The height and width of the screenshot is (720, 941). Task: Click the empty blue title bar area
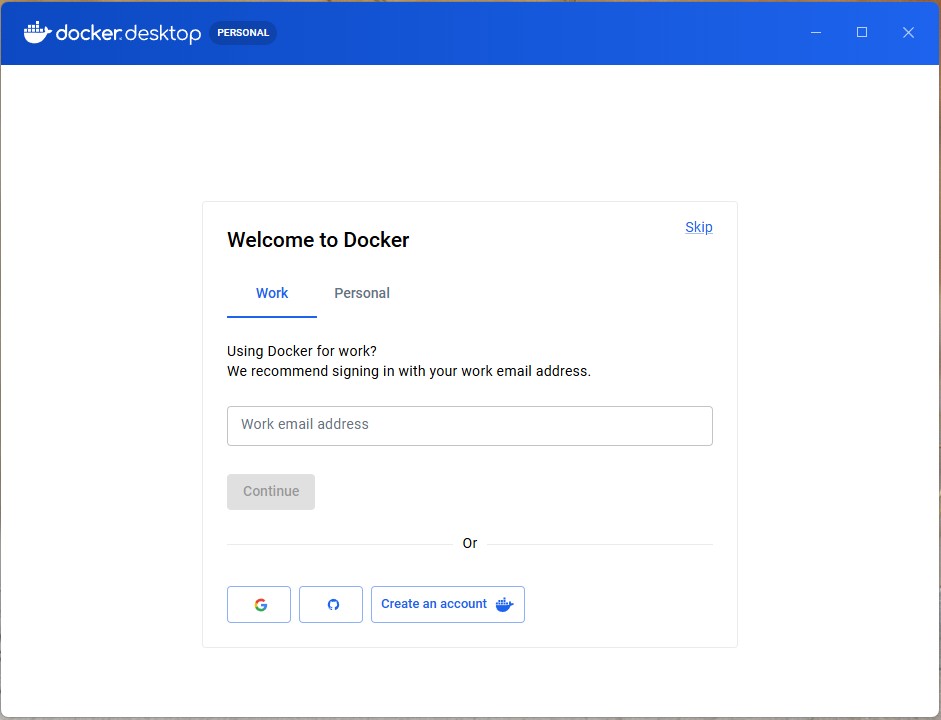pyautogui.click(x=540, y=32)
